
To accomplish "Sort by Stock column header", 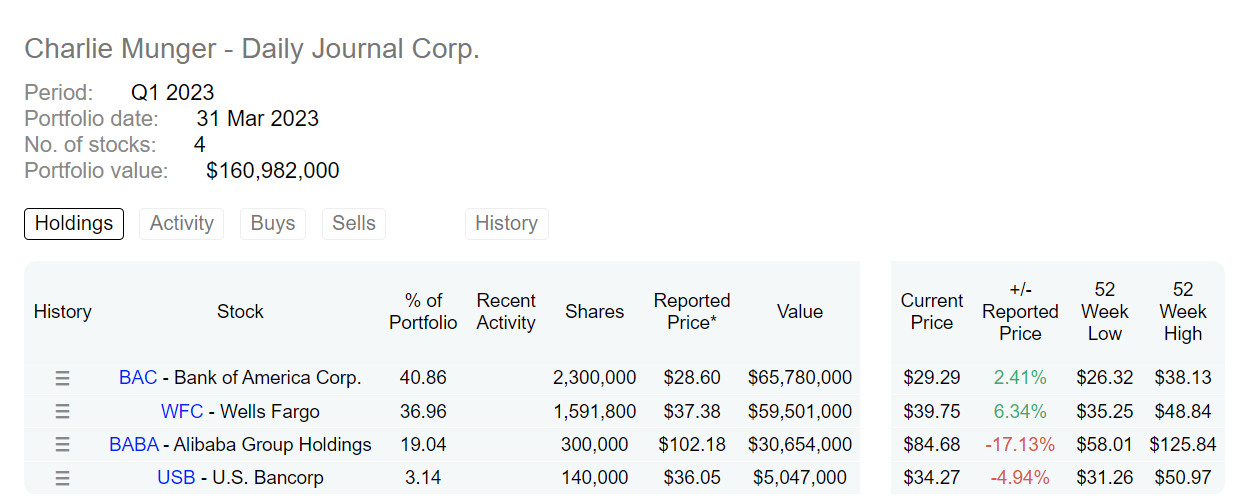I will click(x=240, y=312).
